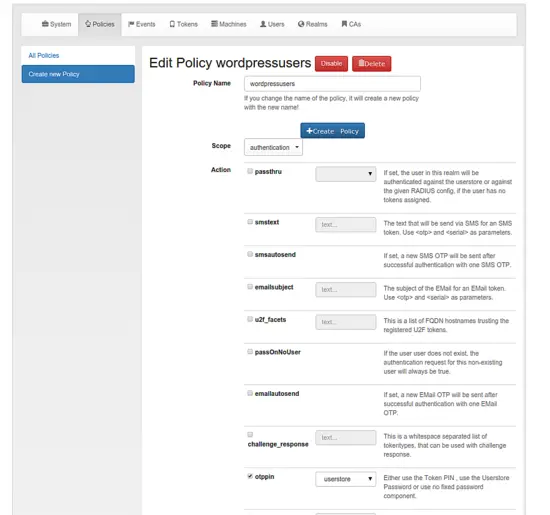Check the challenge_response checkbox
550x515 pixels.
click(250, 434)
